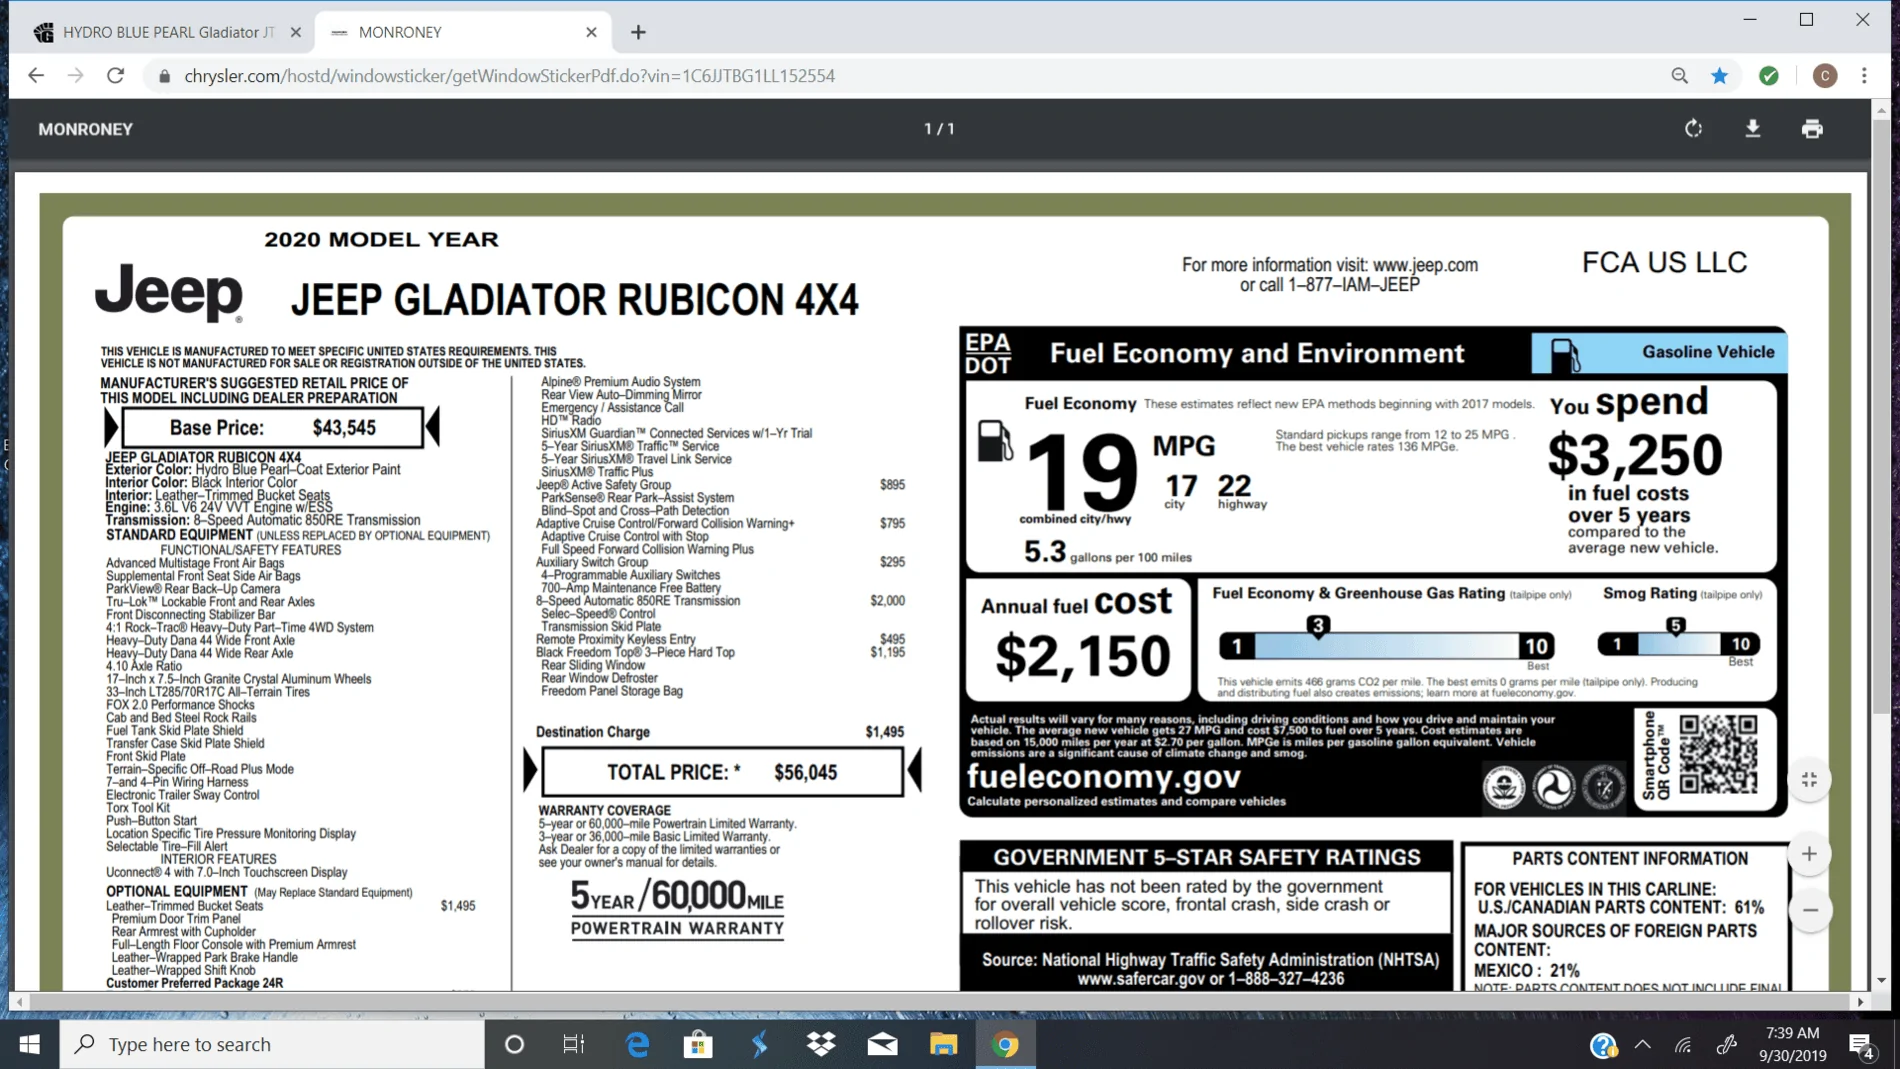1900x1069 pixels.
Task: Close the HYDRO BLUE PEARL Gladiator tab
Action: 296,32
